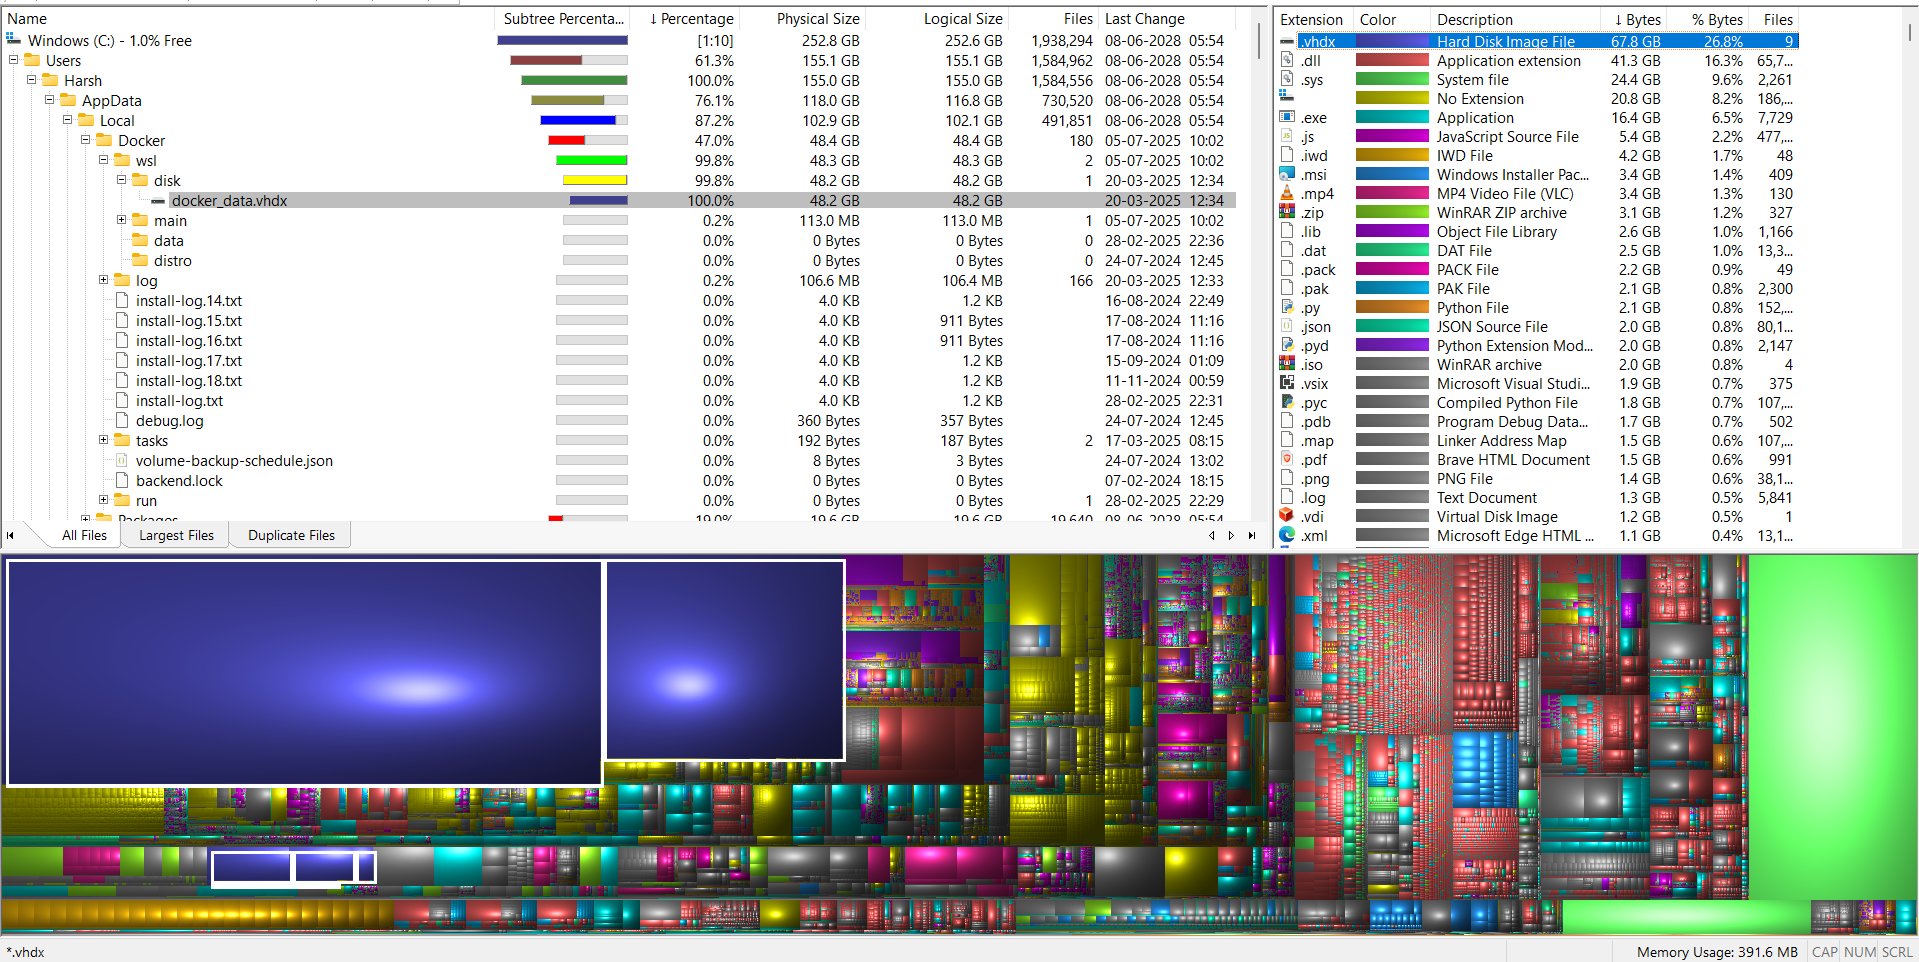Viewport: 1919px width, 962px height.
Task: Click the VirtualBox icon next to .vdi
Action: point(1287,517)
